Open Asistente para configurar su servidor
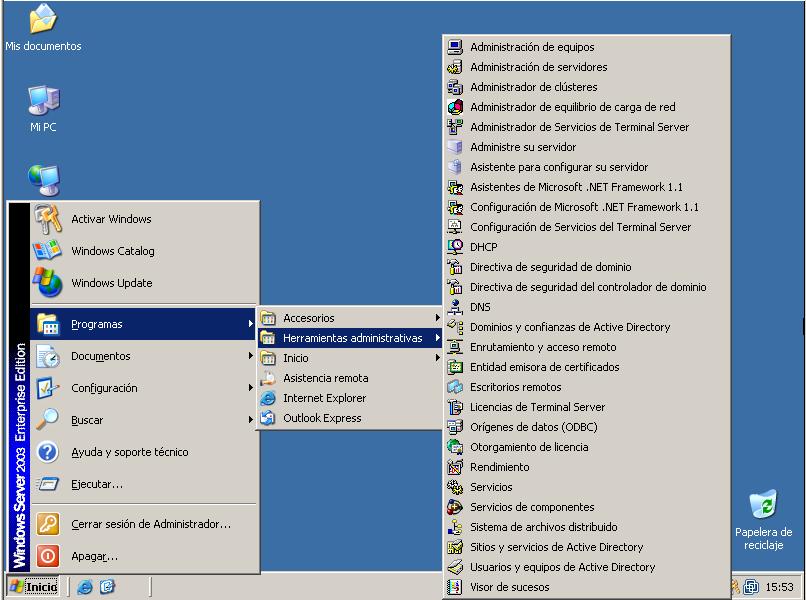The image size is (806, 600). click(x=587, y=167)
